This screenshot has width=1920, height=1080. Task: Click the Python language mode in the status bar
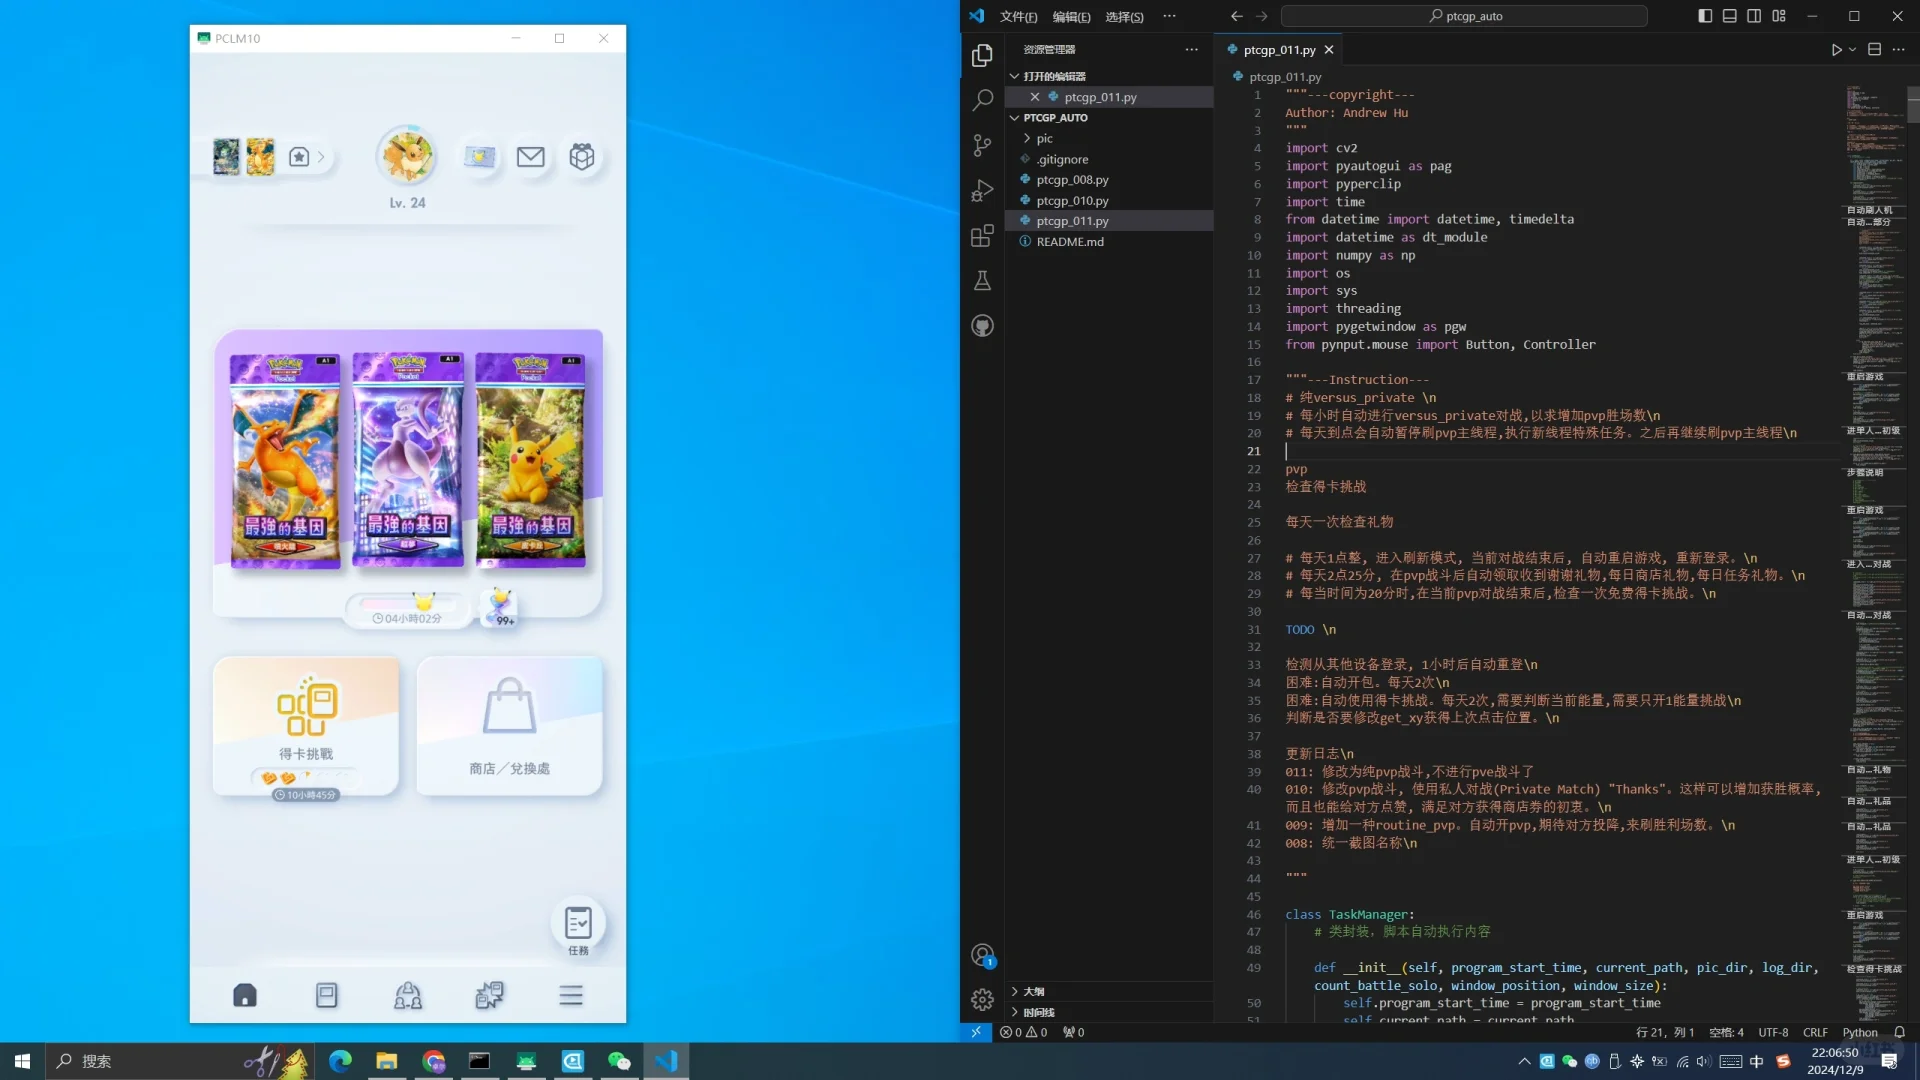tap(1859, 1032)
